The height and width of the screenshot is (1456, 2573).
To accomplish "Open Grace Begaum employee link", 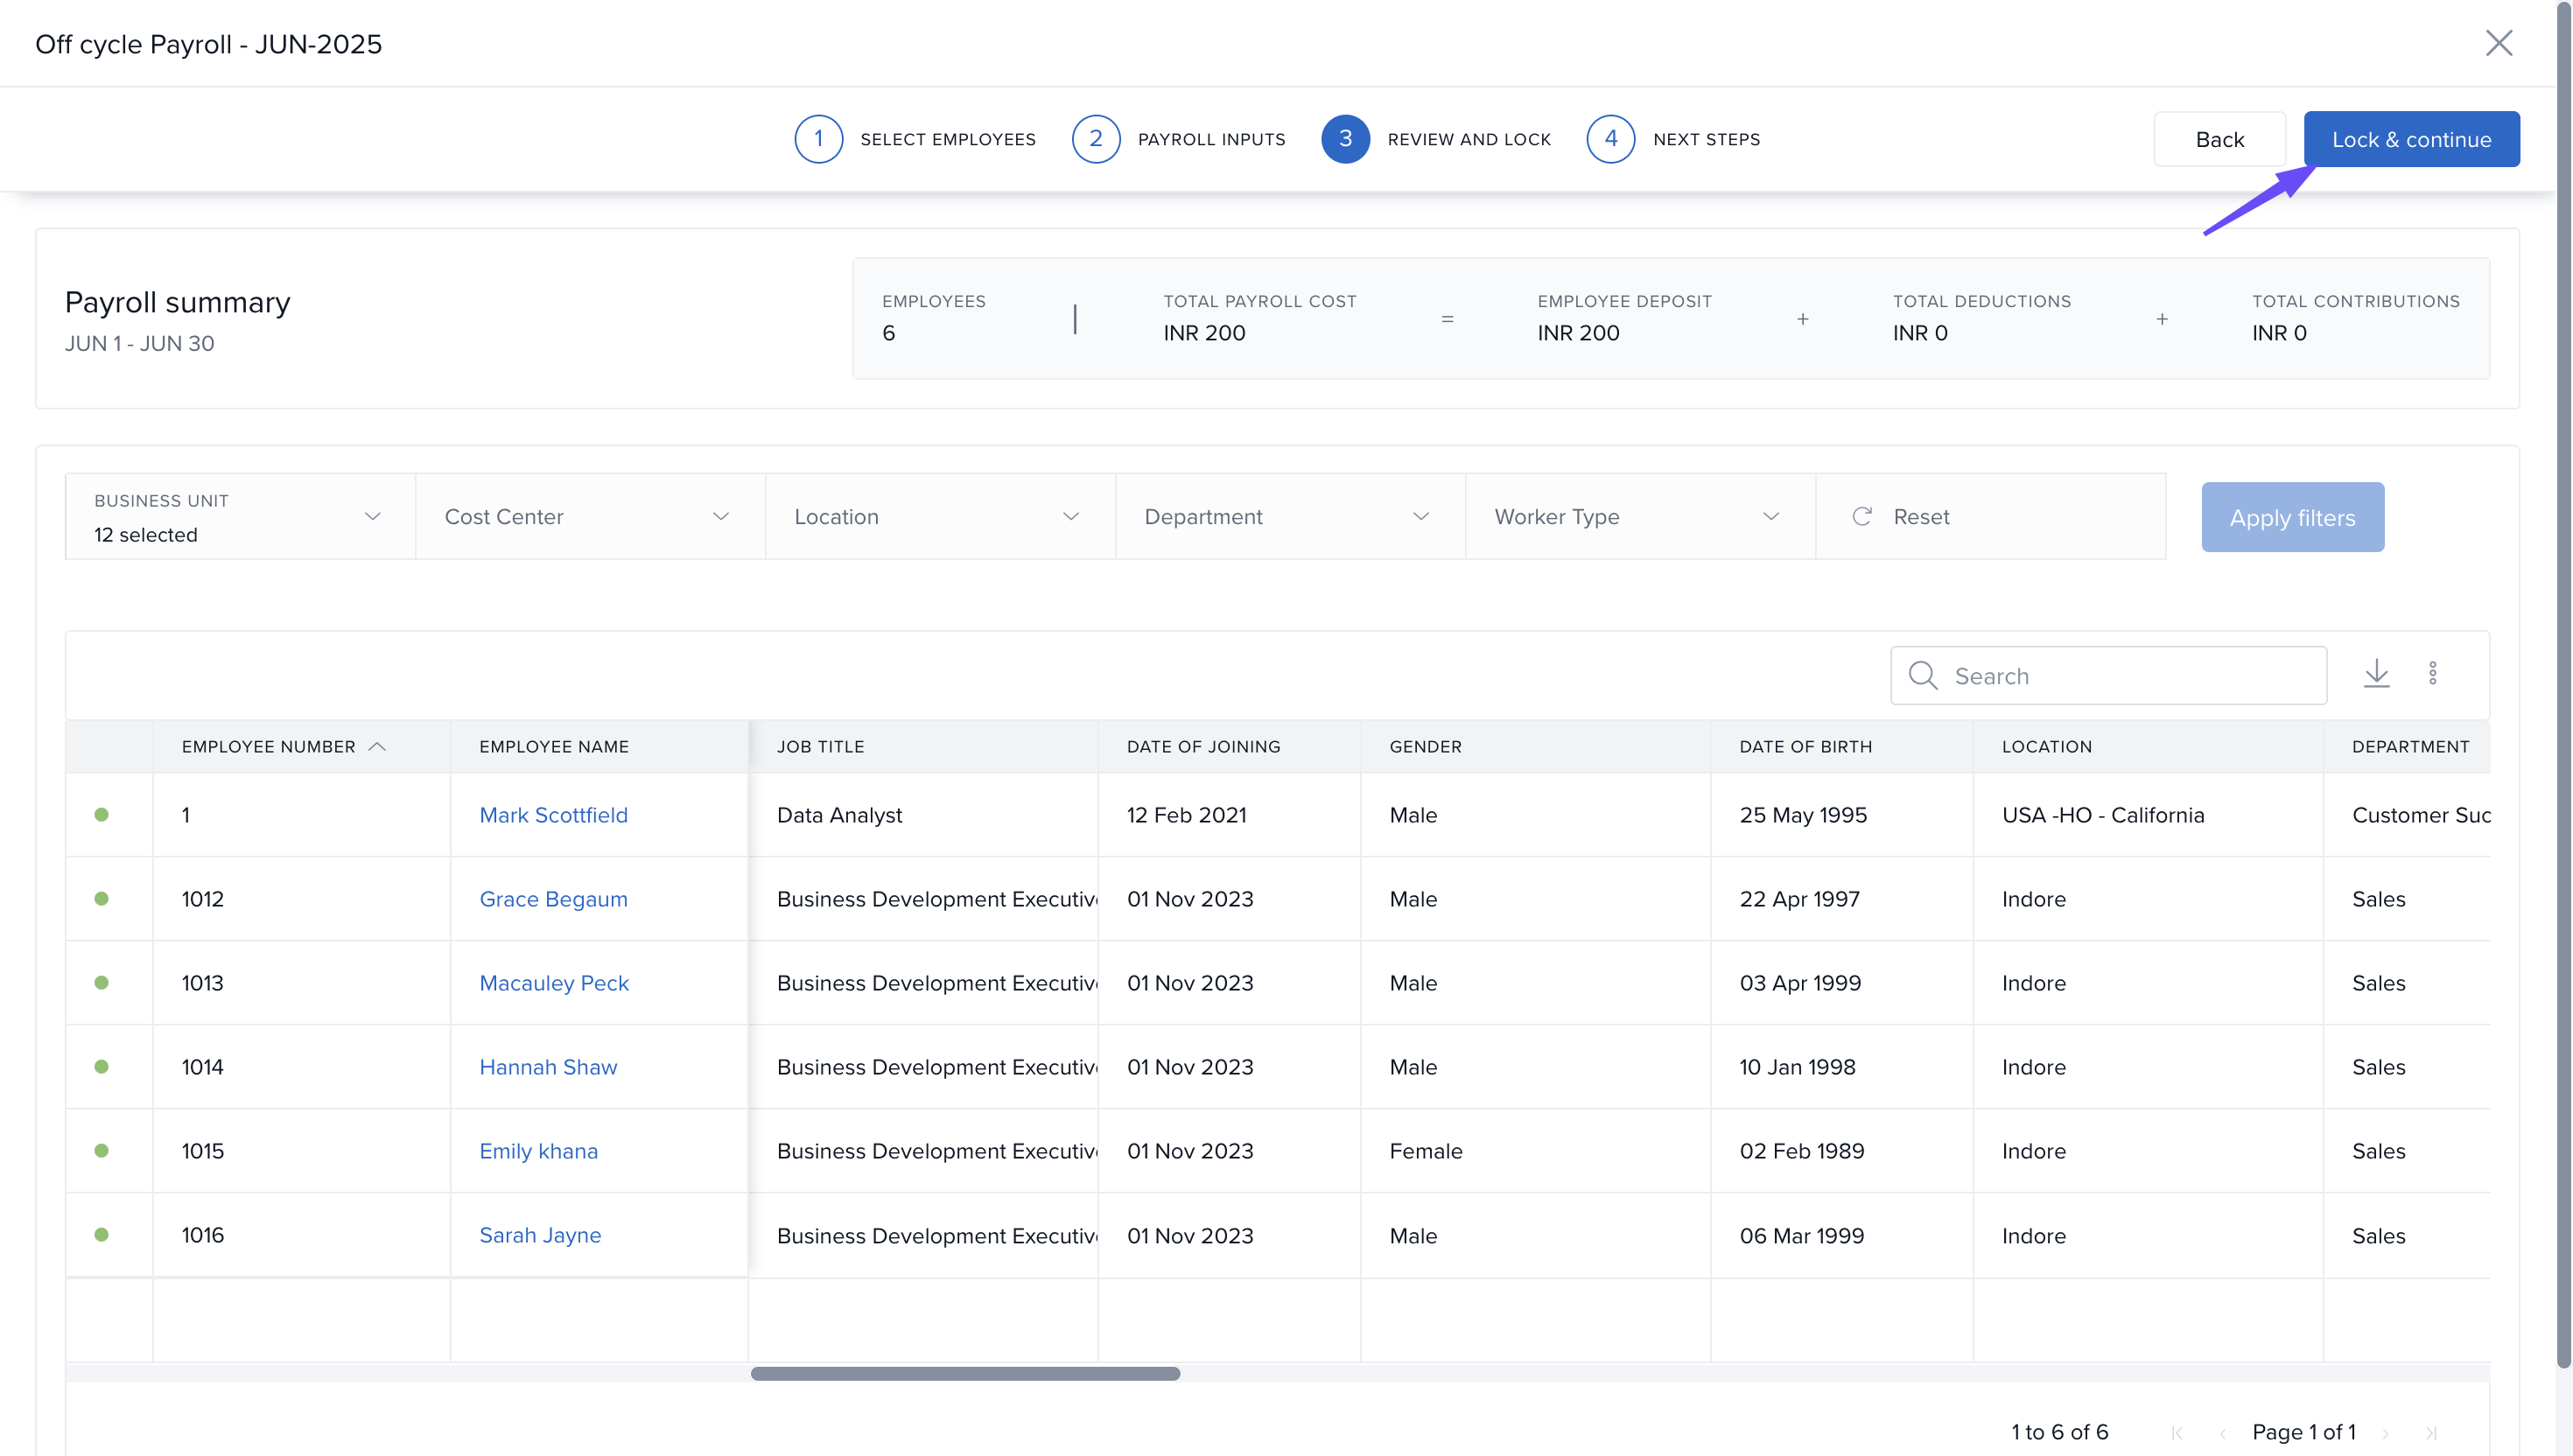I will [553, 898].
